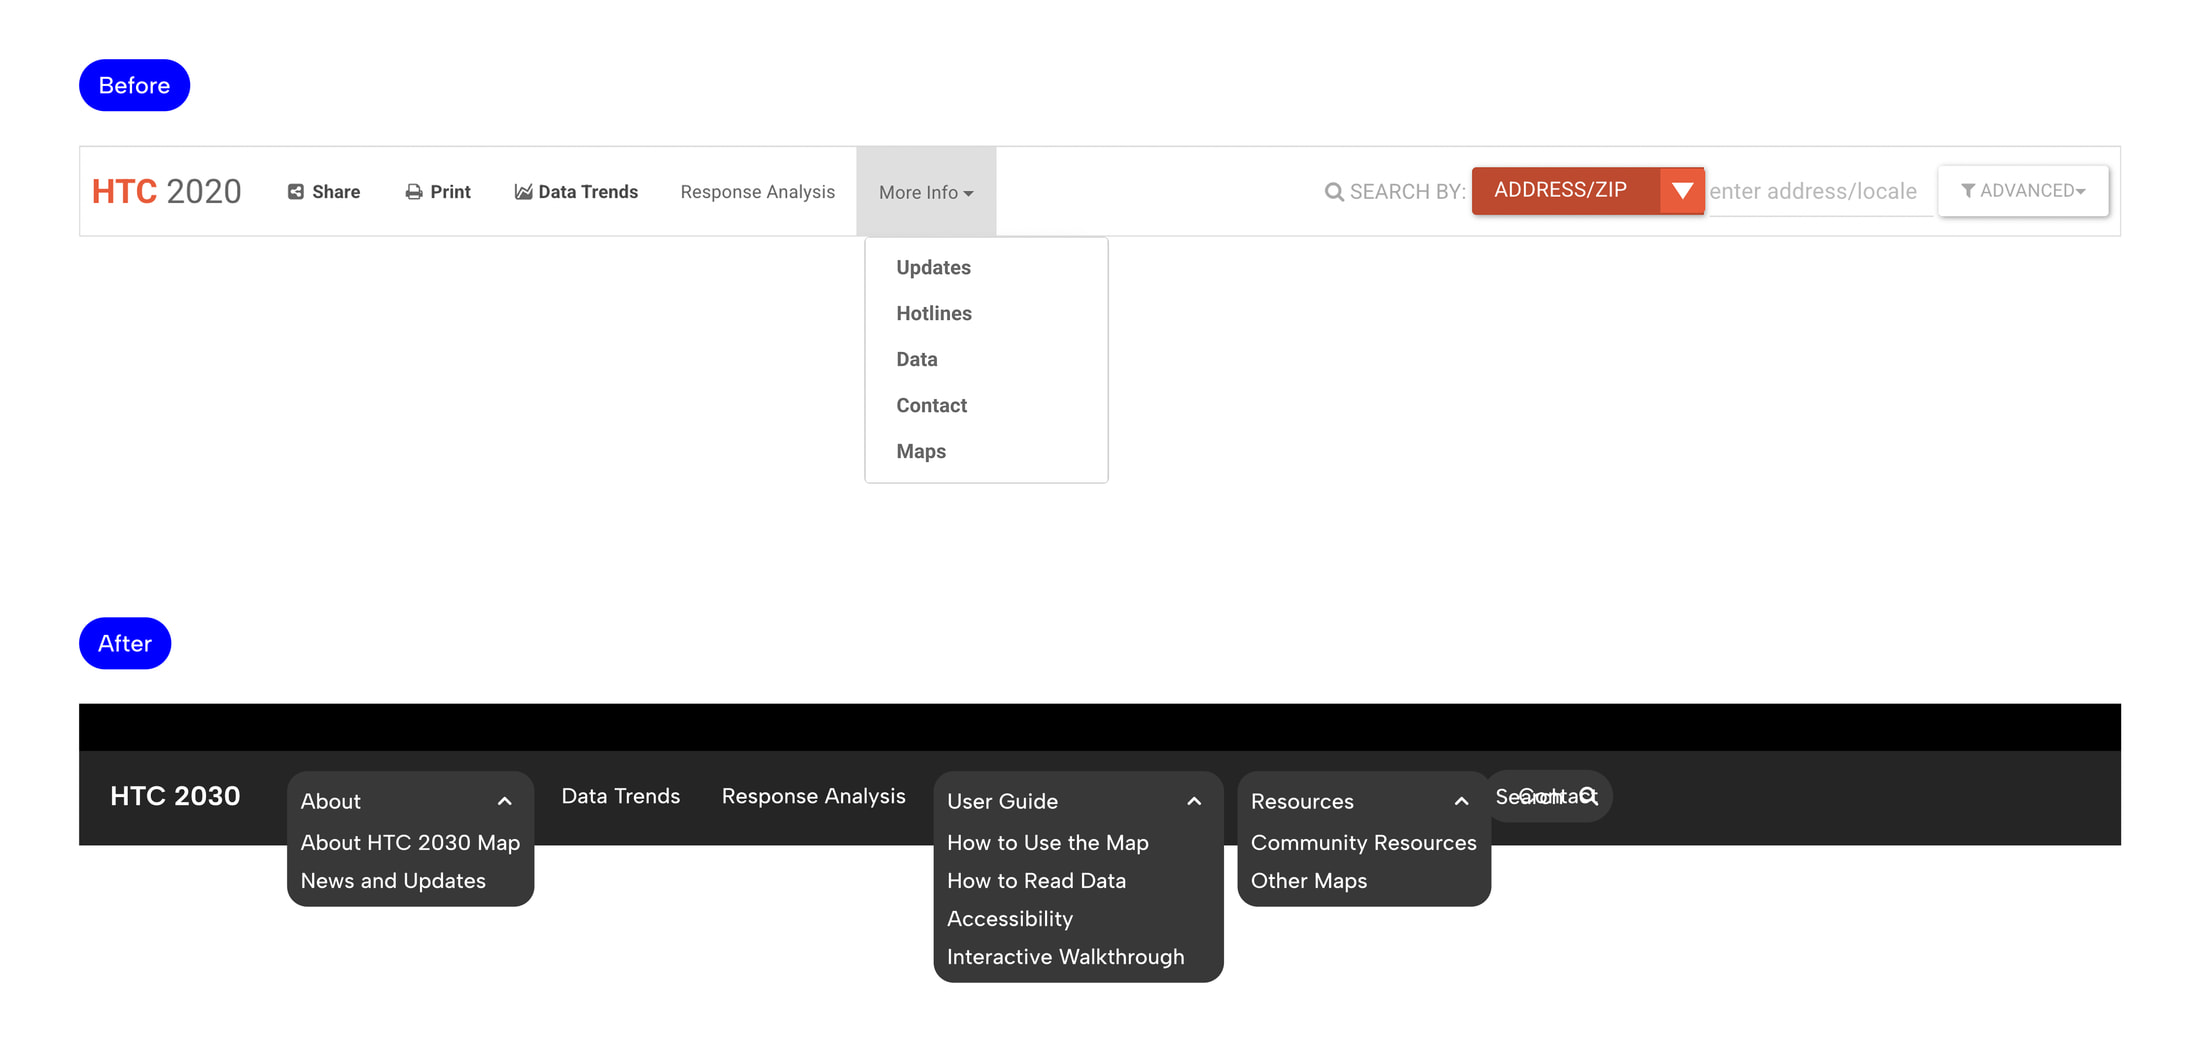Click Response Analysis in HTC 2020 navbar
The width and height of the screenshot is (2200, 1056).
757,192
